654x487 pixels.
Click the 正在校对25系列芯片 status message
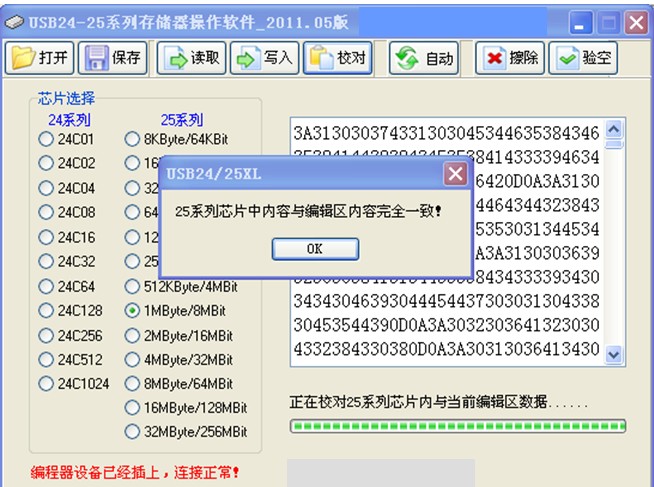pos(438,402)
